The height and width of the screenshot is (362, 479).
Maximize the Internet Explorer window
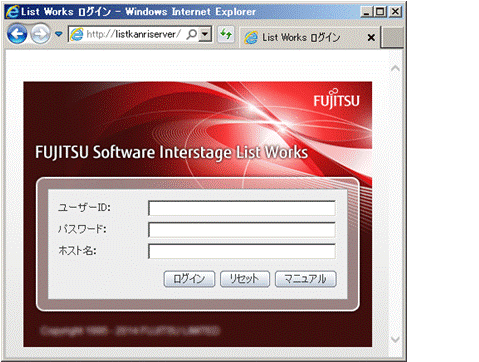380,12
